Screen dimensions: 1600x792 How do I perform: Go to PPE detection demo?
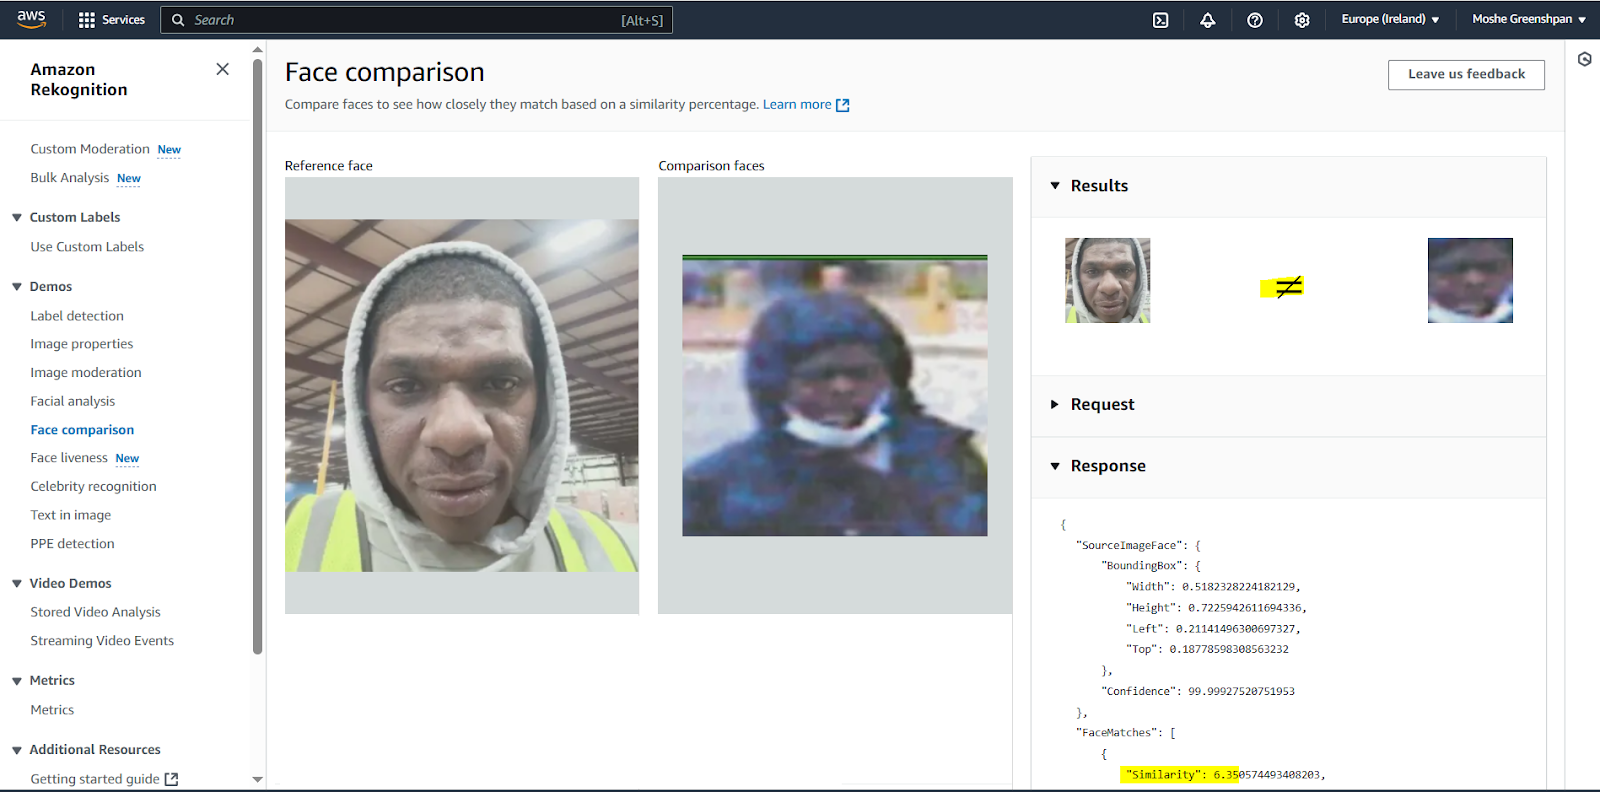(x=73, y=544)
